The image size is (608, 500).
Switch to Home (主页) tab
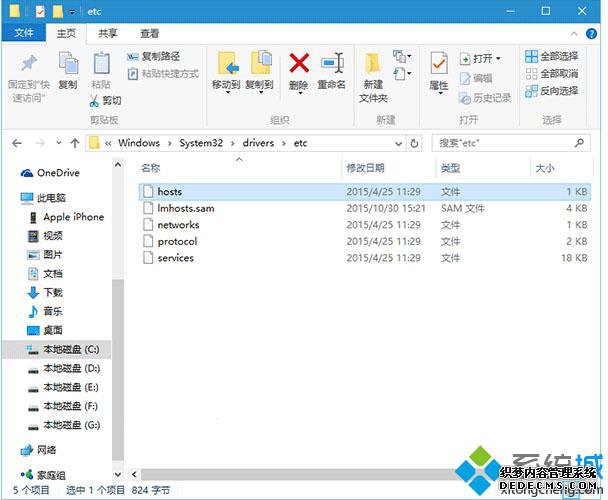click(x=66, y=33)
